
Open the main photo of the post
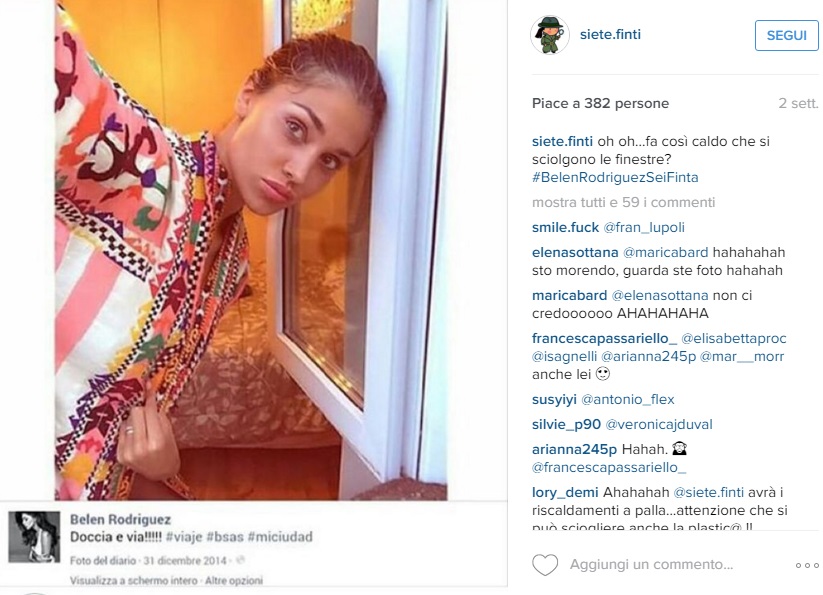[x=251, y=250]
